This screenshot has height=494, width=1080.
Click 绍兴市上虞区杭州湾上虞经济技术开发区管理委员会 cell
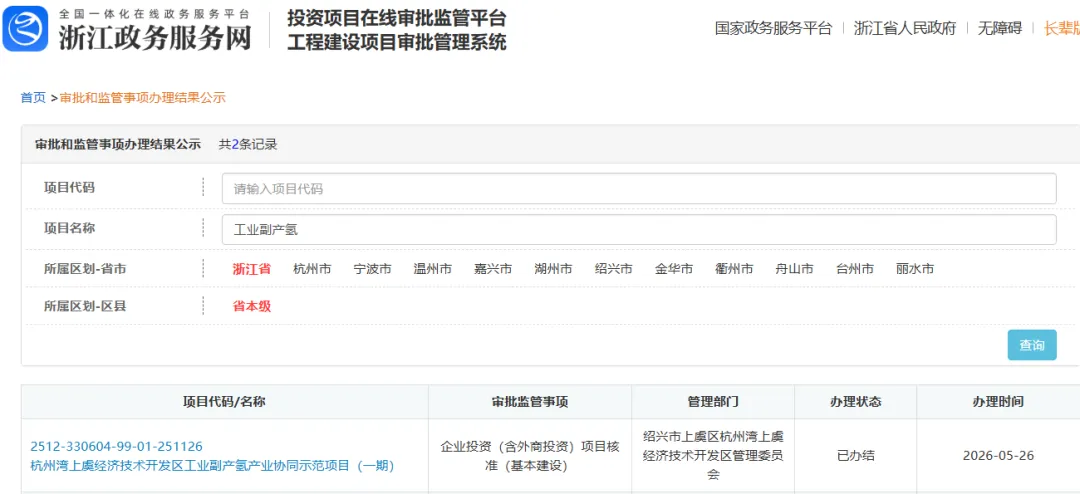[713, 455]
